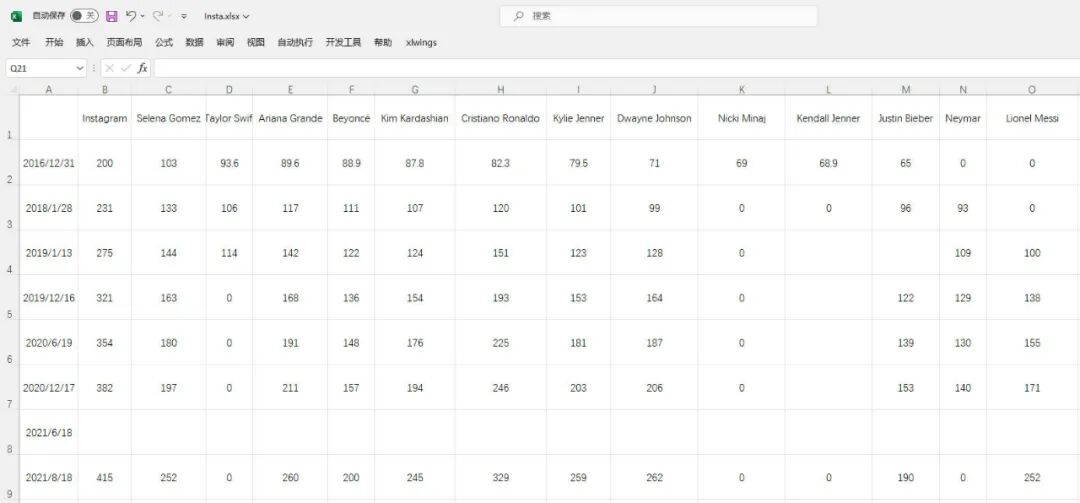Open the 审阅 ribbon tab

pos(225,43)
